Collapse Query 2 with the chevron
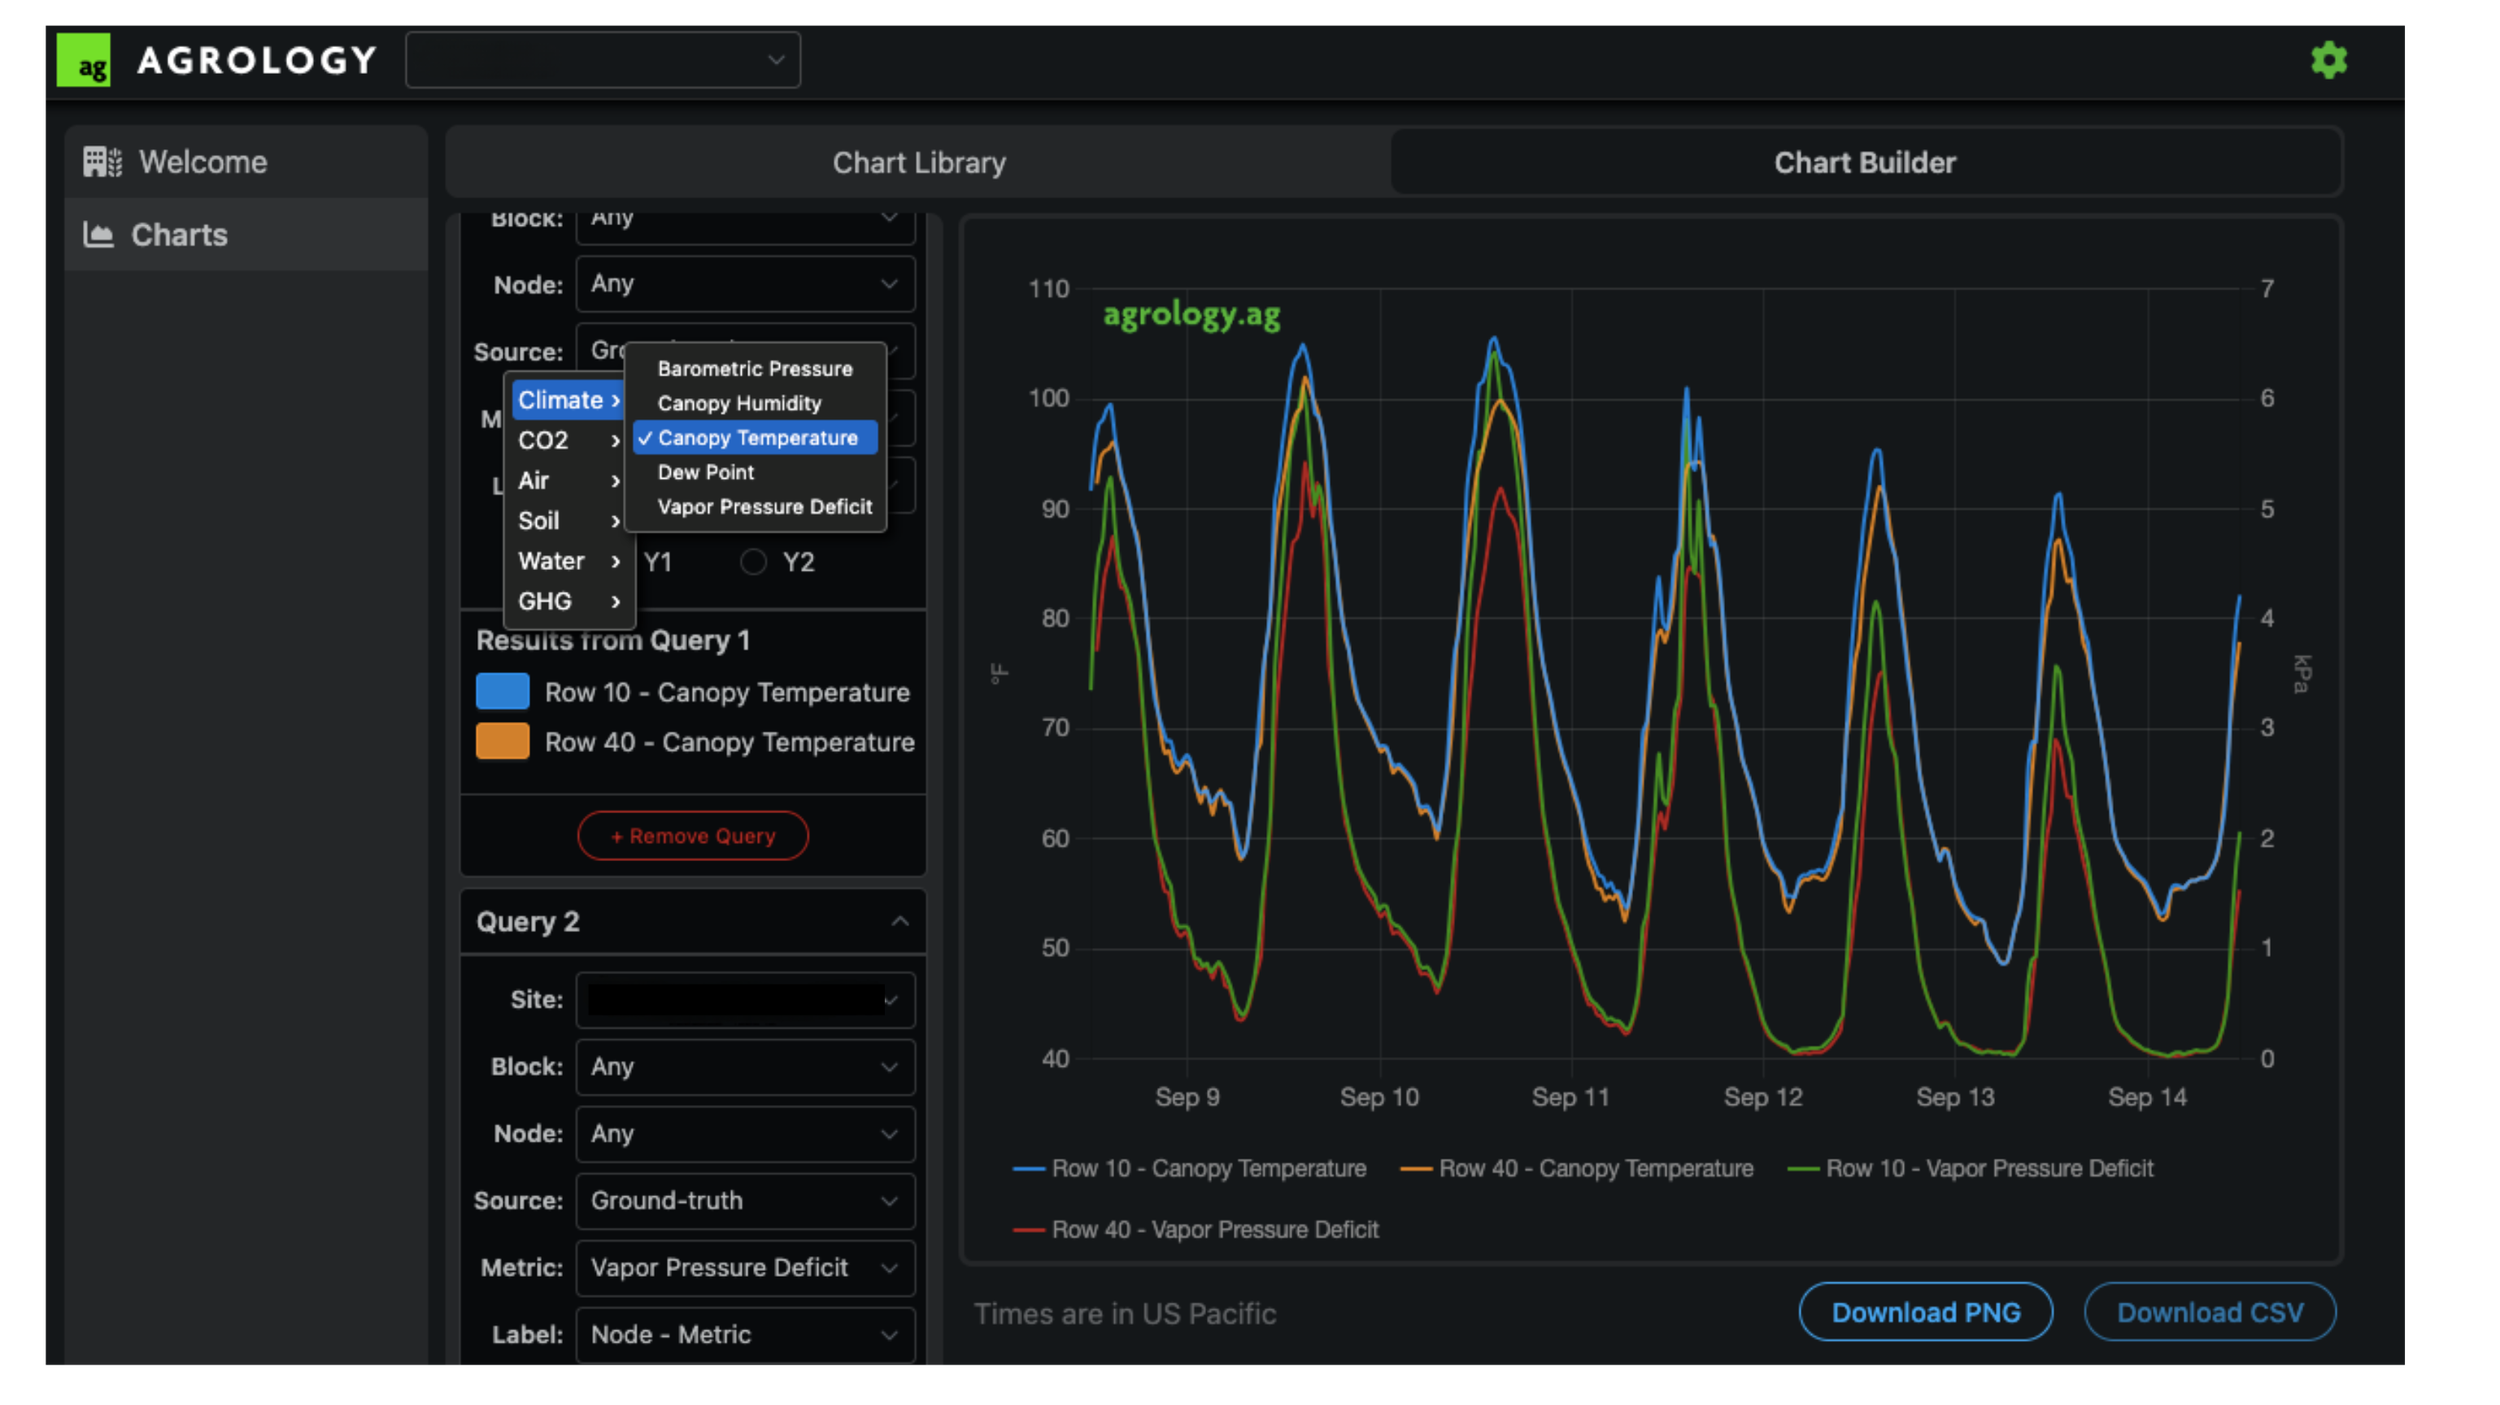This screenshot has height=1405, width=2500. pos(899,921)
